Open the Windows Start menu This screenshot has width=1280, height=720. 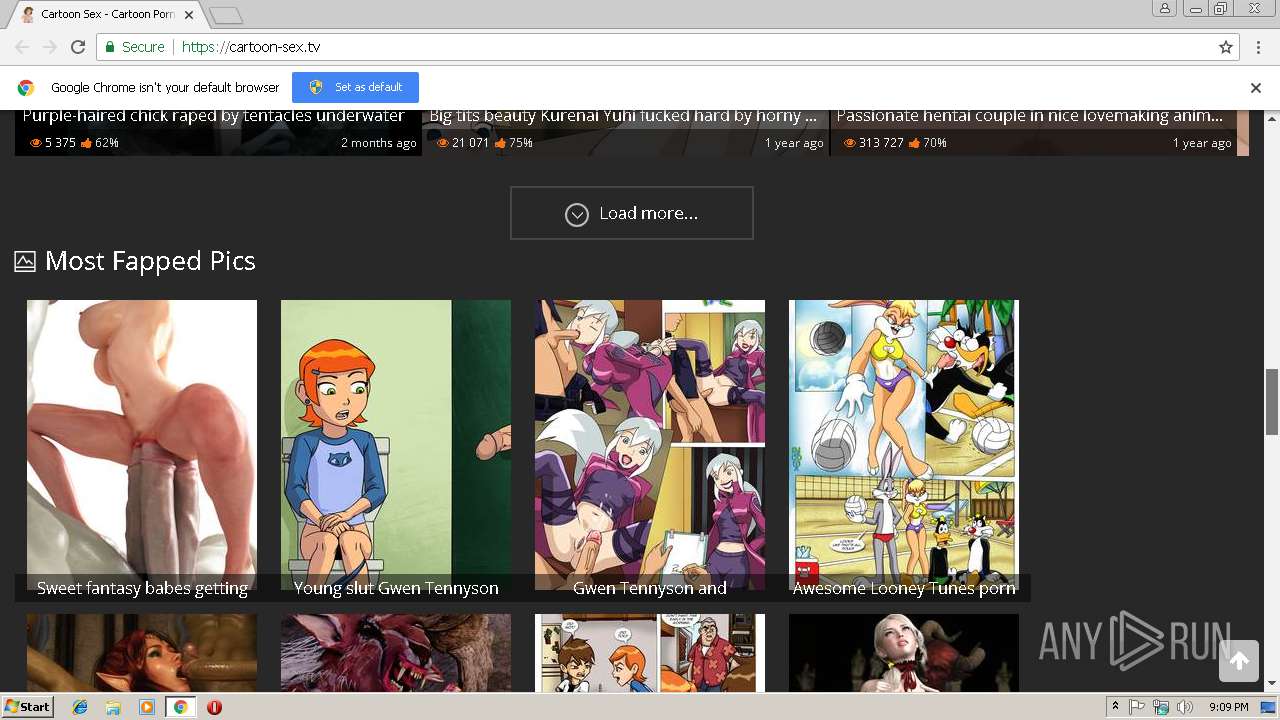[x=27, y=707]
